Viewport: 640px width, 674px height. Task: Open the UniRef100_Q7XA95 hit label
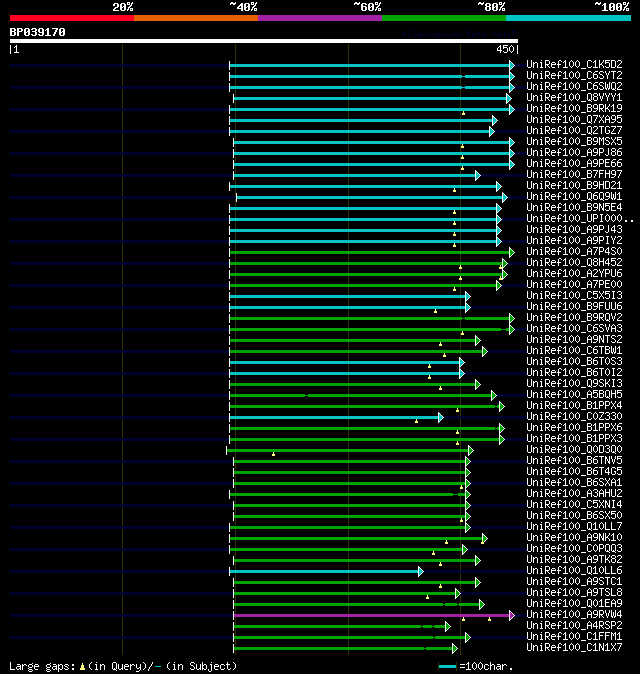coord(574,119)
